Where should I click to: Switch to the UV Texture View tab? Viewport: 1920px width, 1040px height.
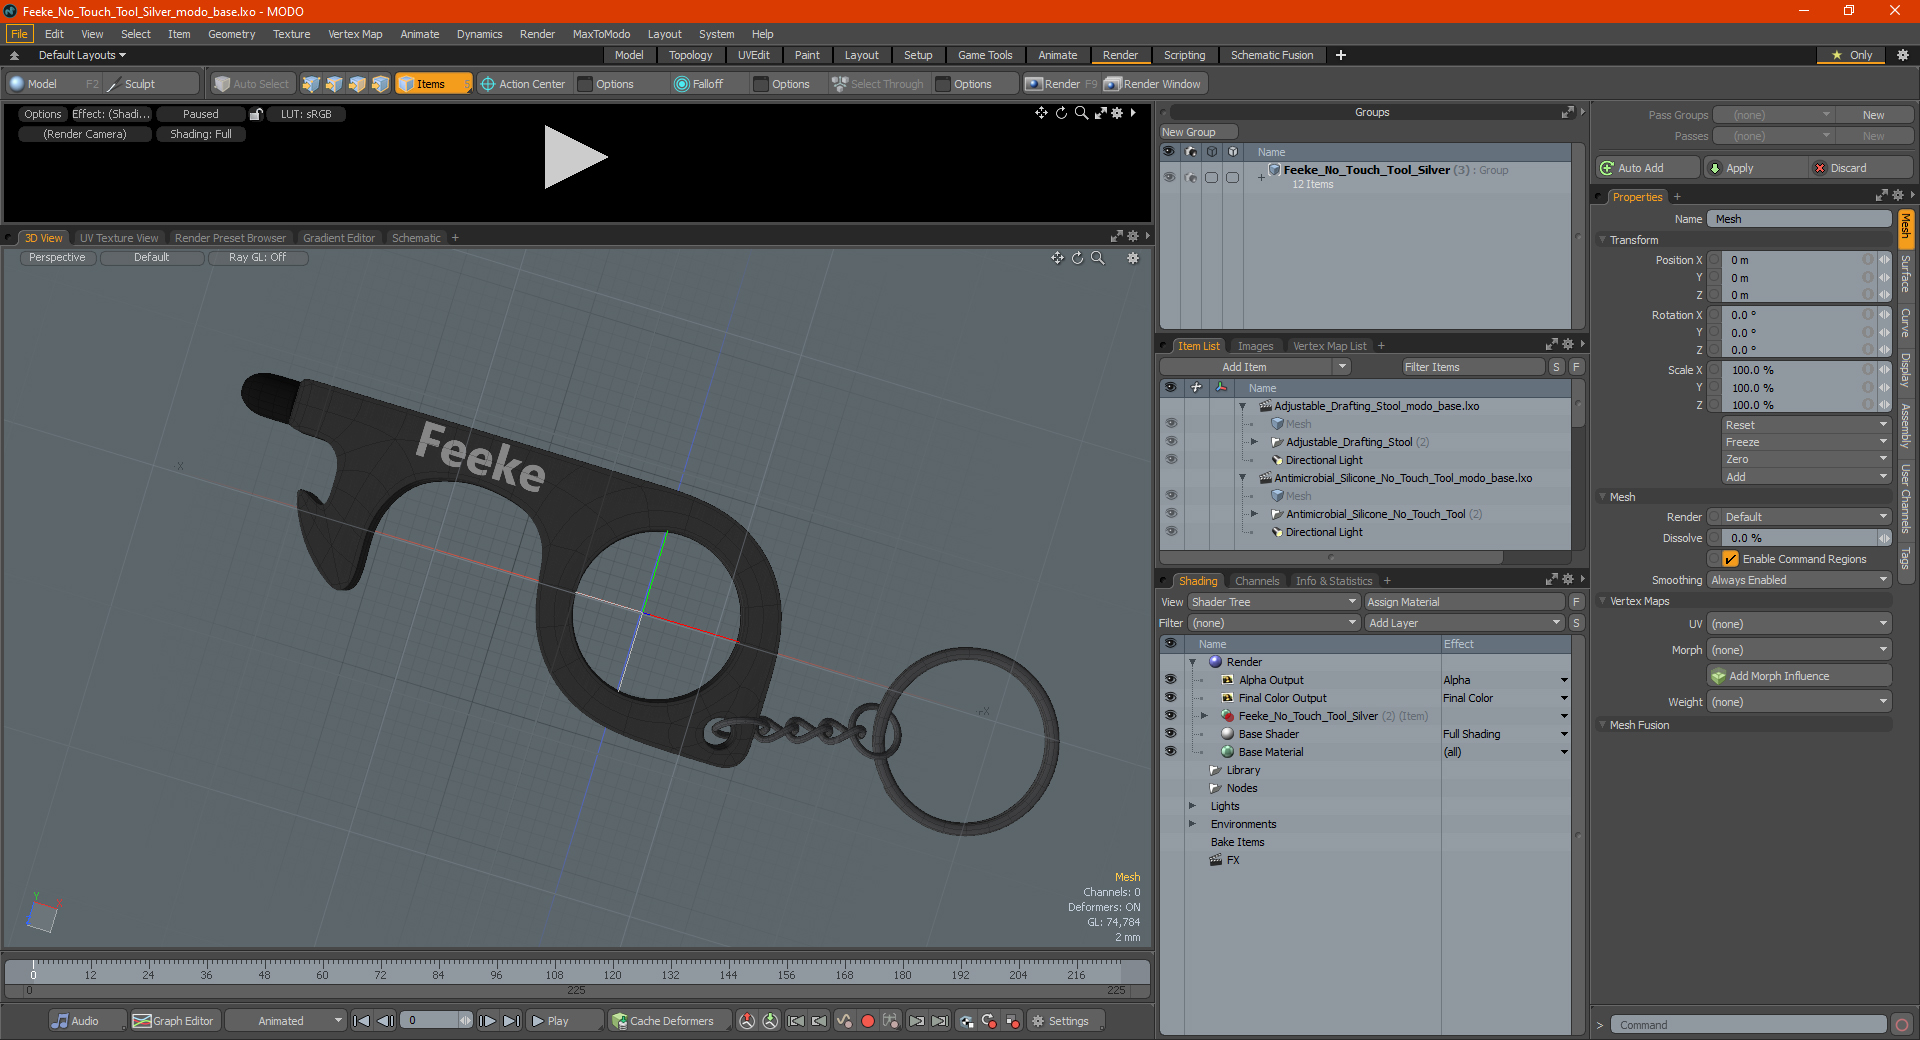click(x=118, y=238)
